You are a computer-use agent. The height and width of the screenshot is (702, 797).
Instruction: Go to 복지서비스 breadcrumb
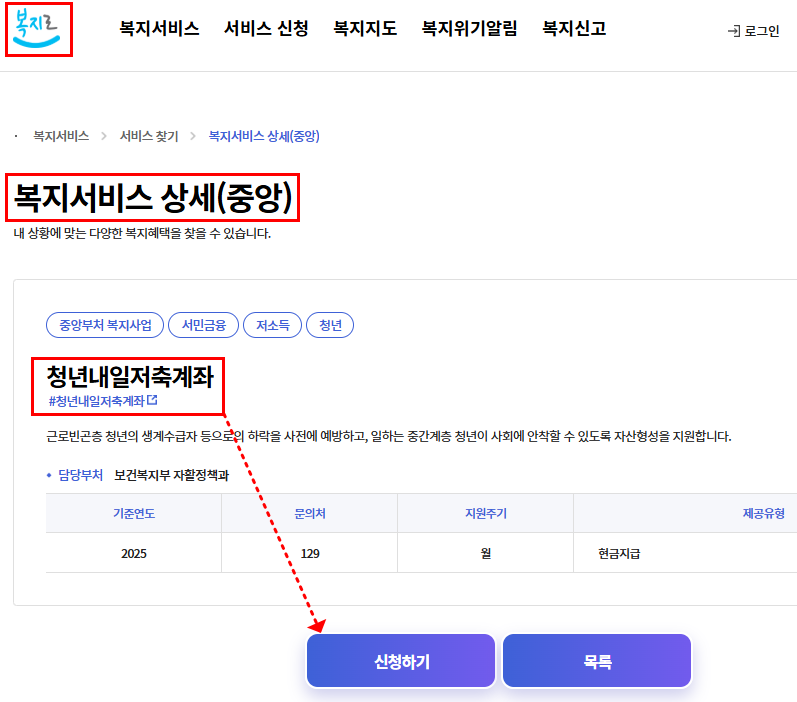(61, 136)
